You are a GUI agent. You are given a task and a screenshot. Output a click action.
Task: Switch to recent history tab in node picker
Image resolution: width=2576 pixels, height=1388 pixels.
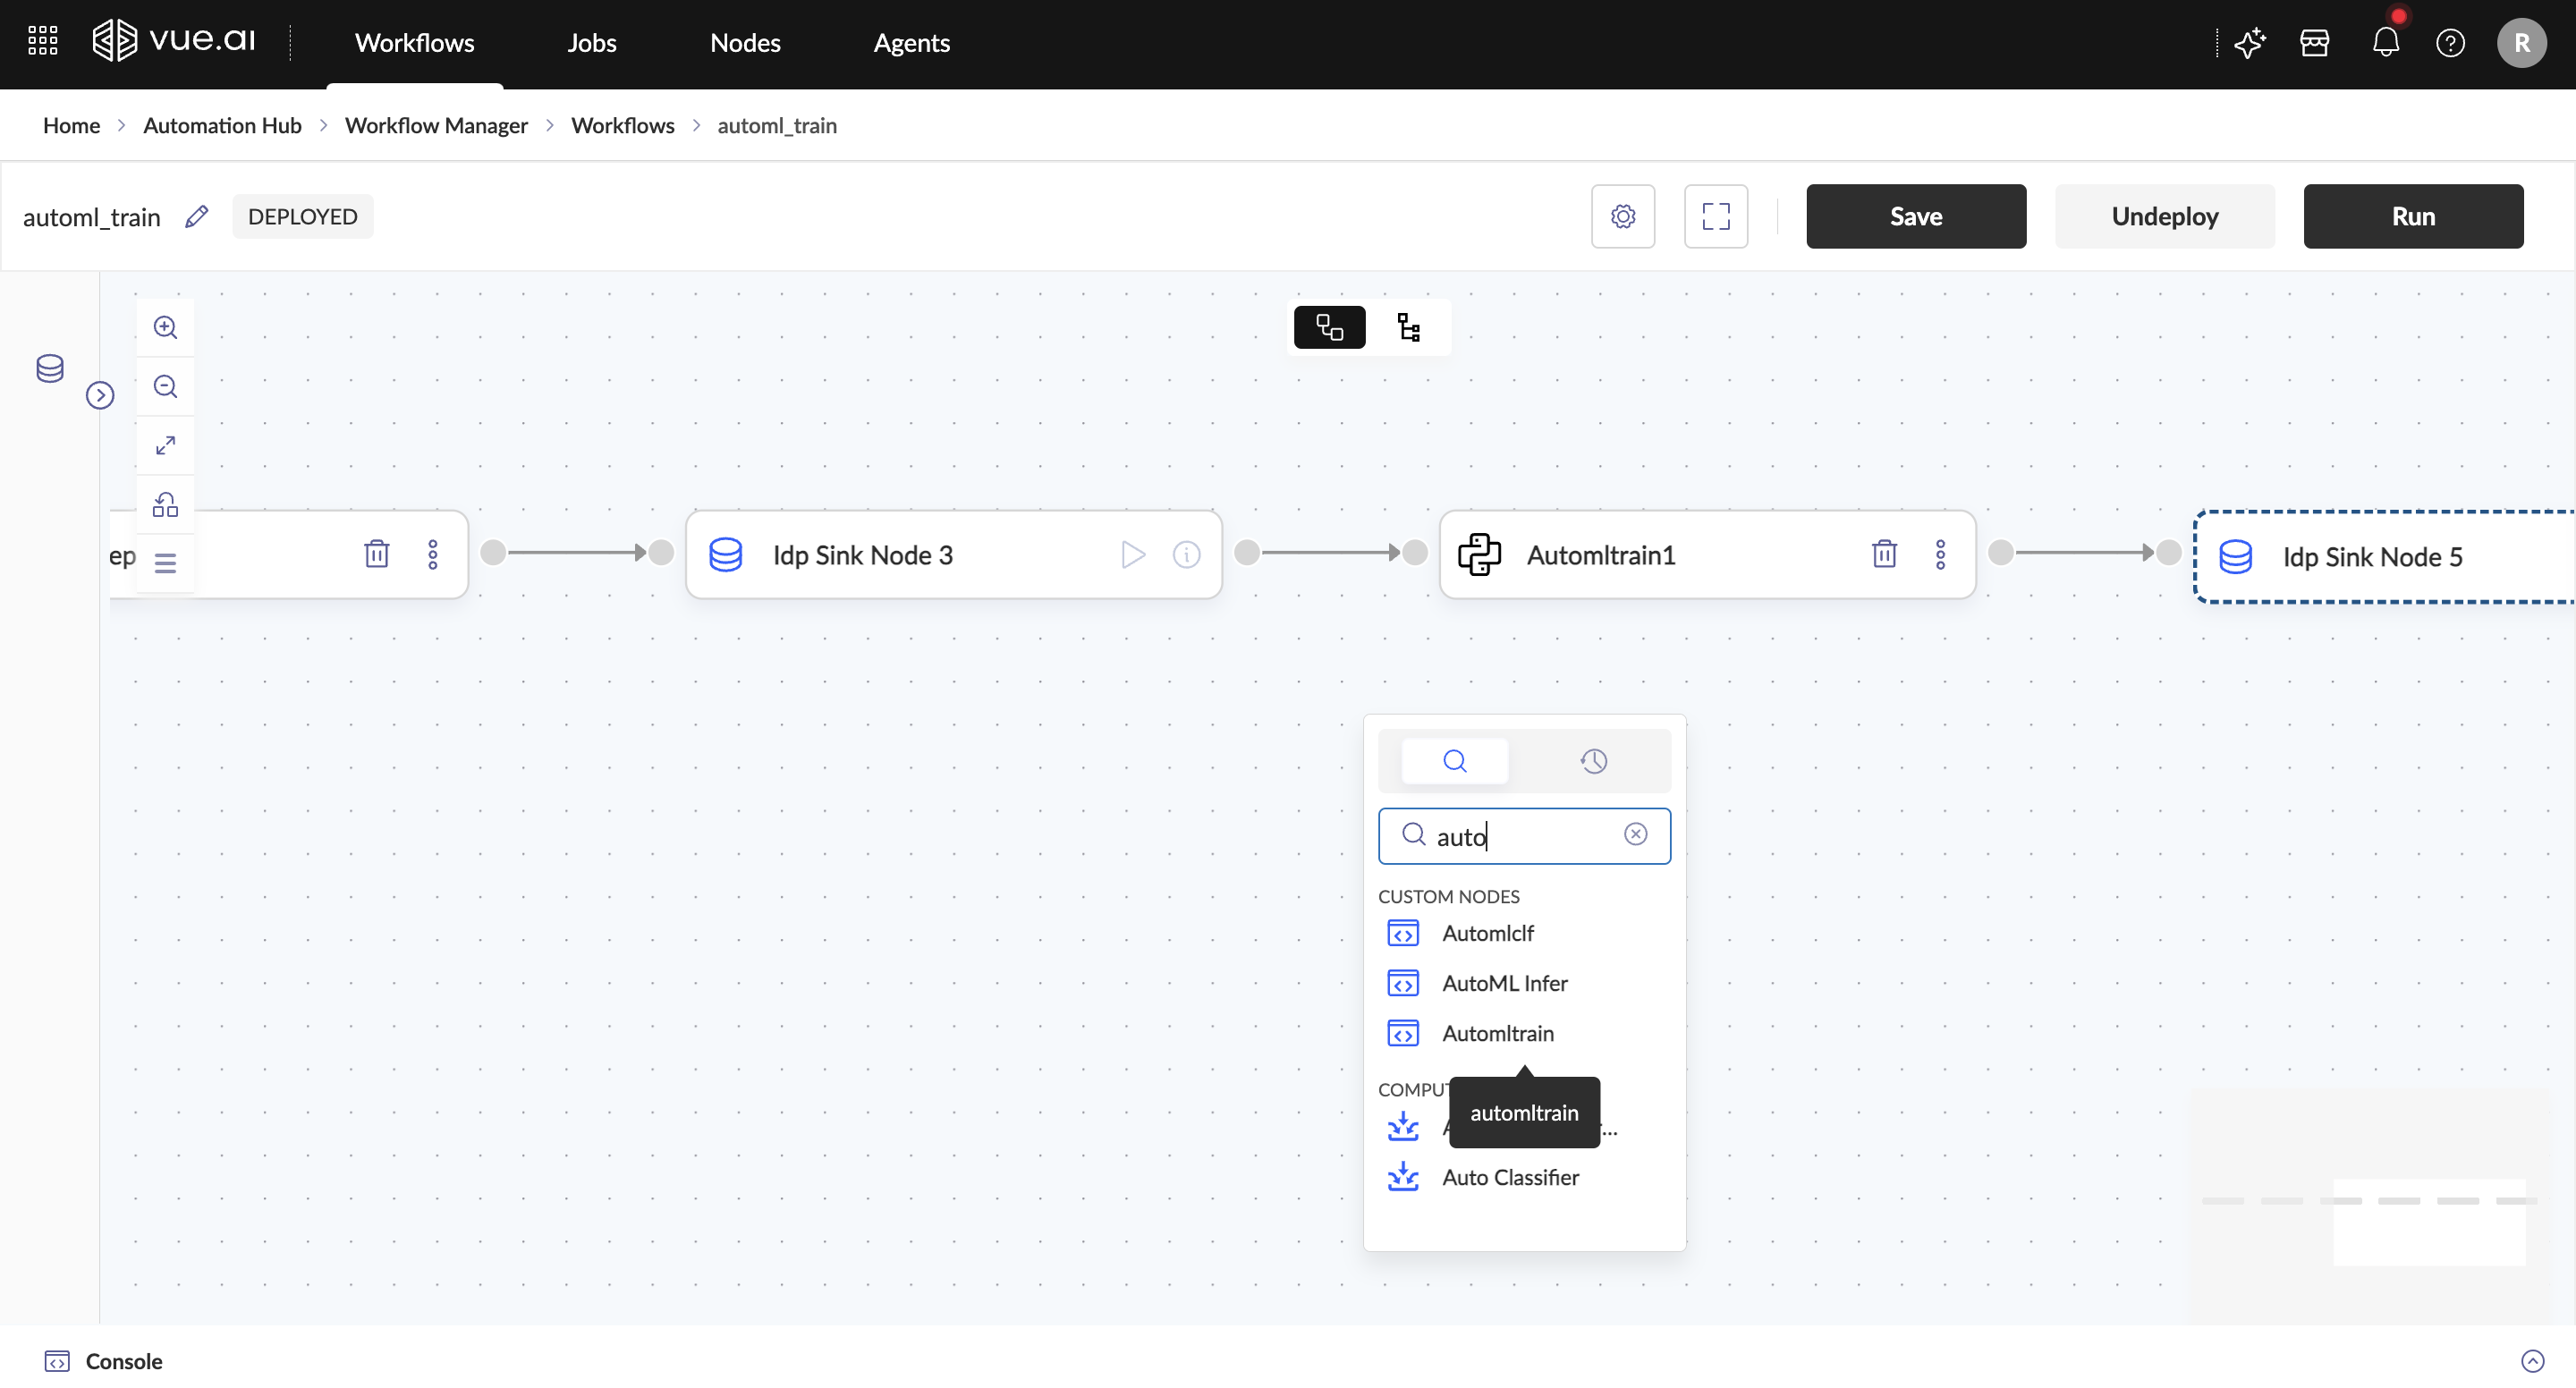tap(1593, 761)
